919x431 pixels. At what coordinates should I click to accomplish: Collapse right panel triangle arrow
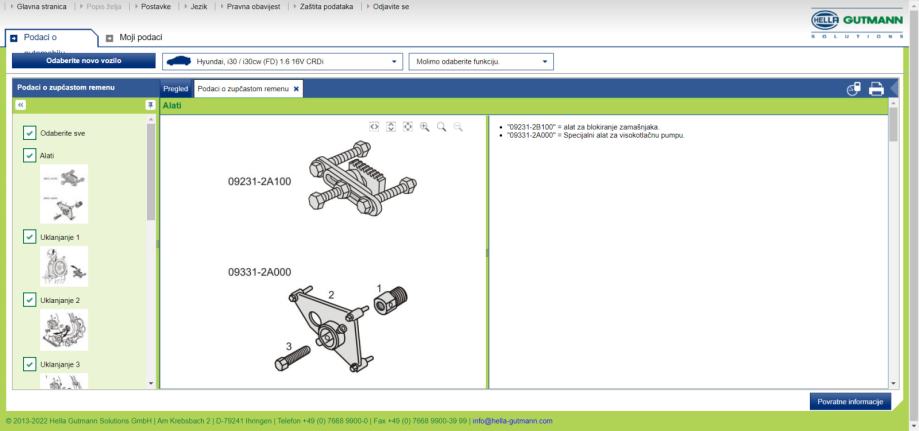(x=894, y=89)
